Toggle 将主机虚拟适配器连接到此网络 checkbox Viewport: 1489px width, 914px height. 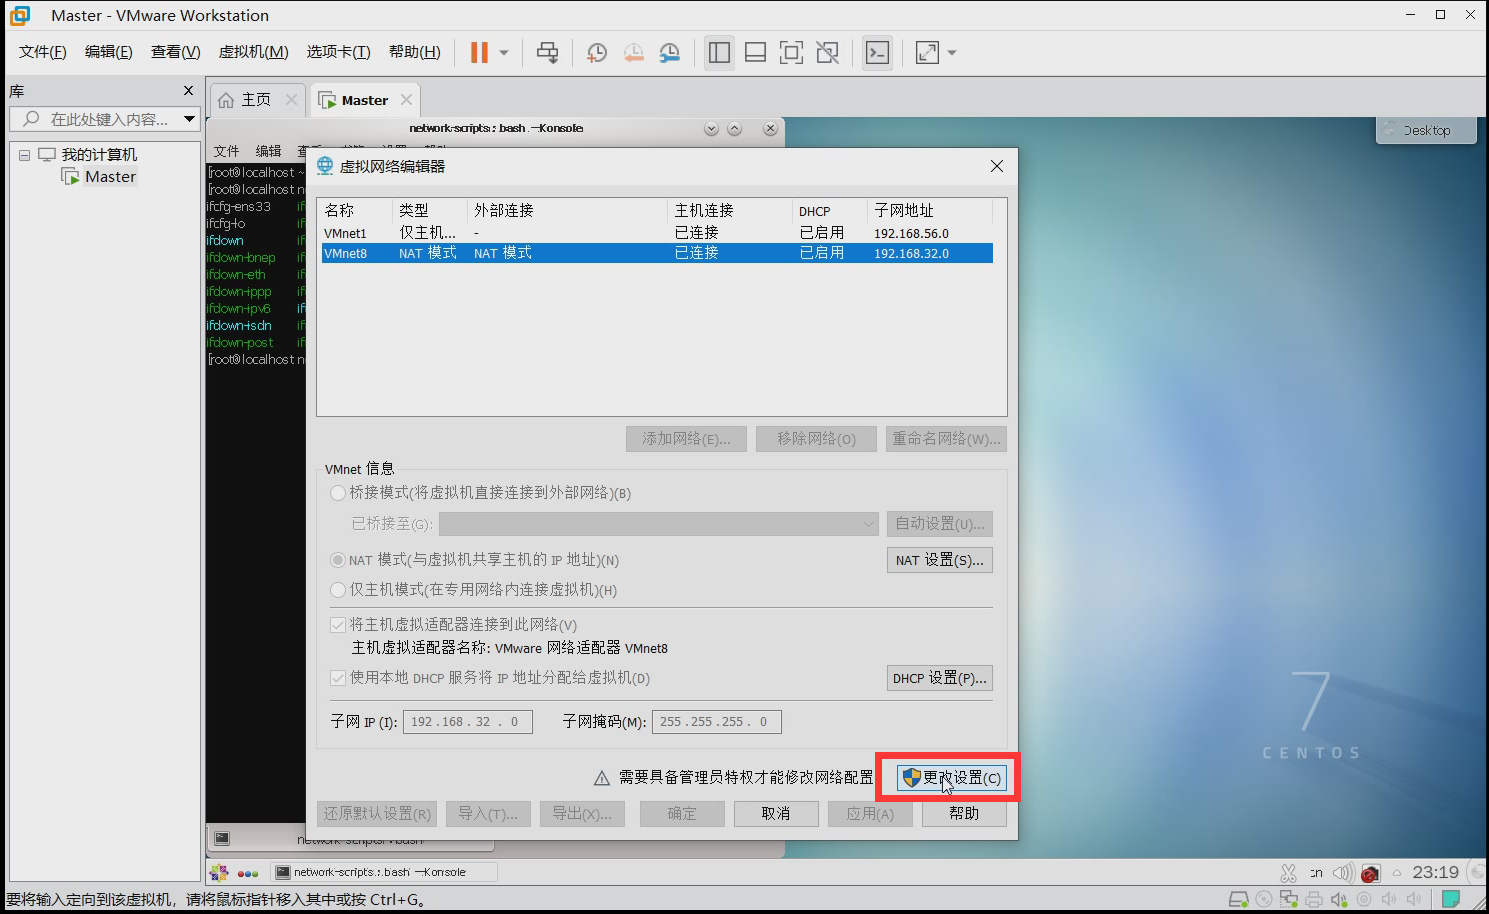click(338, 624)
